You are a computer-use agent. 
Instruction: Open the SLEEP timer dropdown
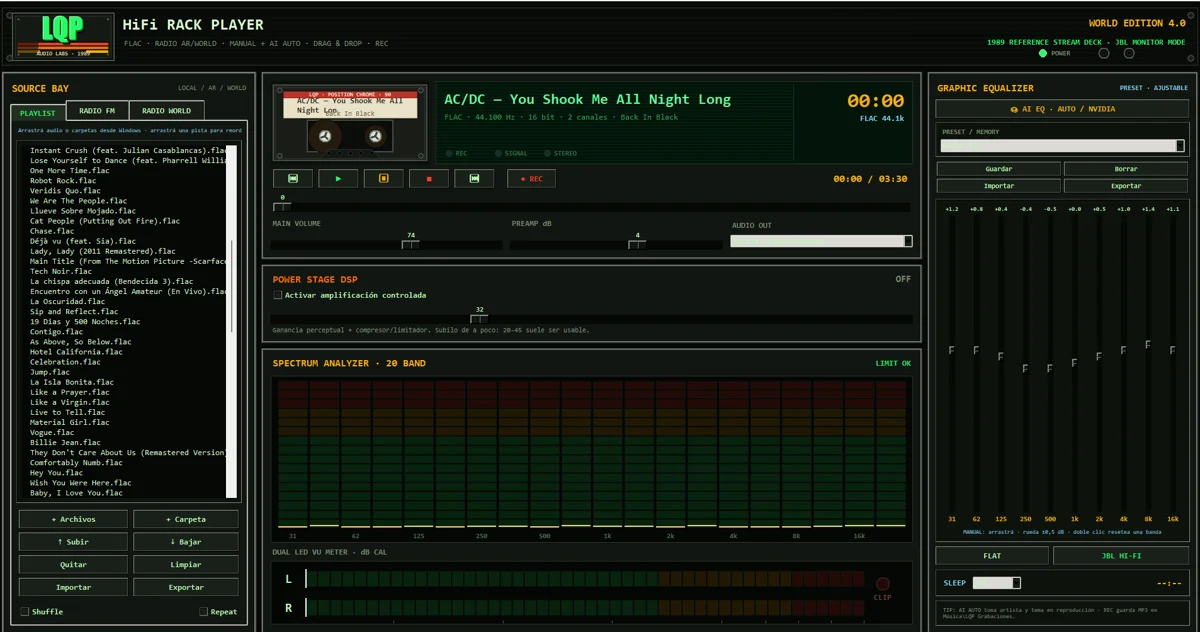click(x=997, y=583)
